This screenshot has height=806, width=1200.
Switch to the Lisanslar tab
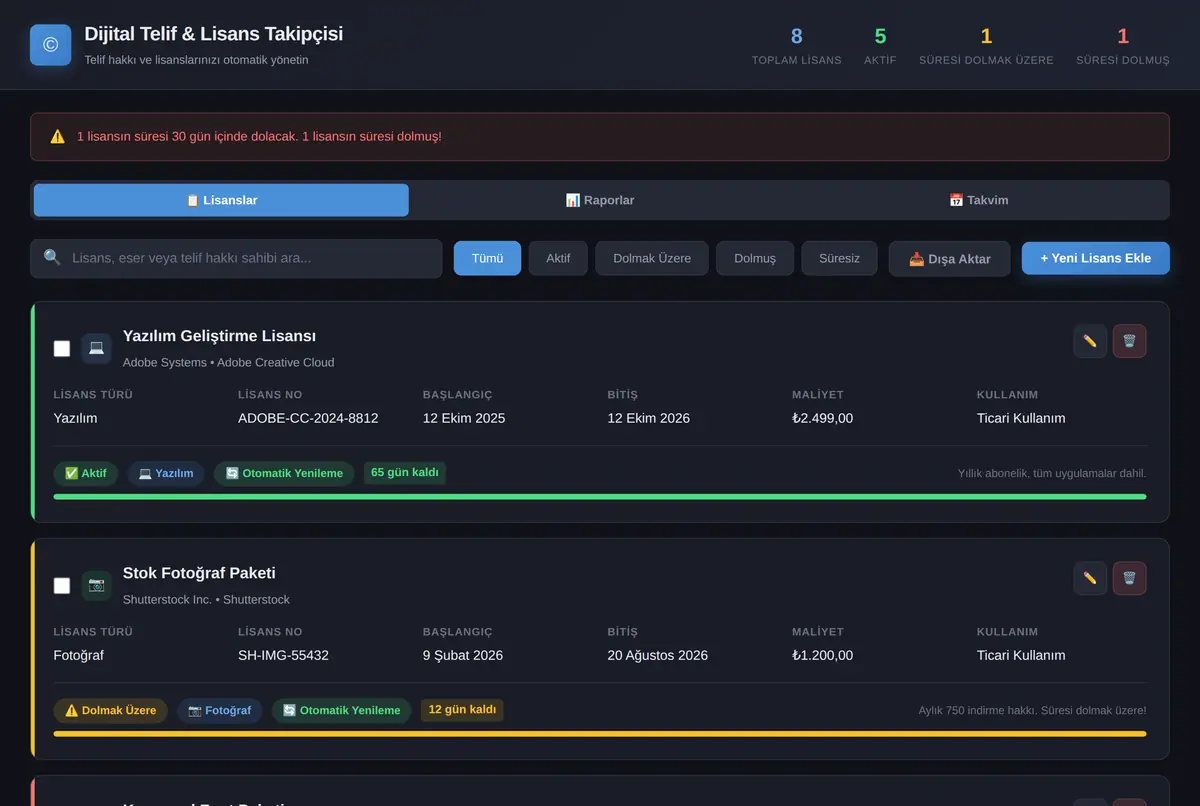[x=221, y=200]
